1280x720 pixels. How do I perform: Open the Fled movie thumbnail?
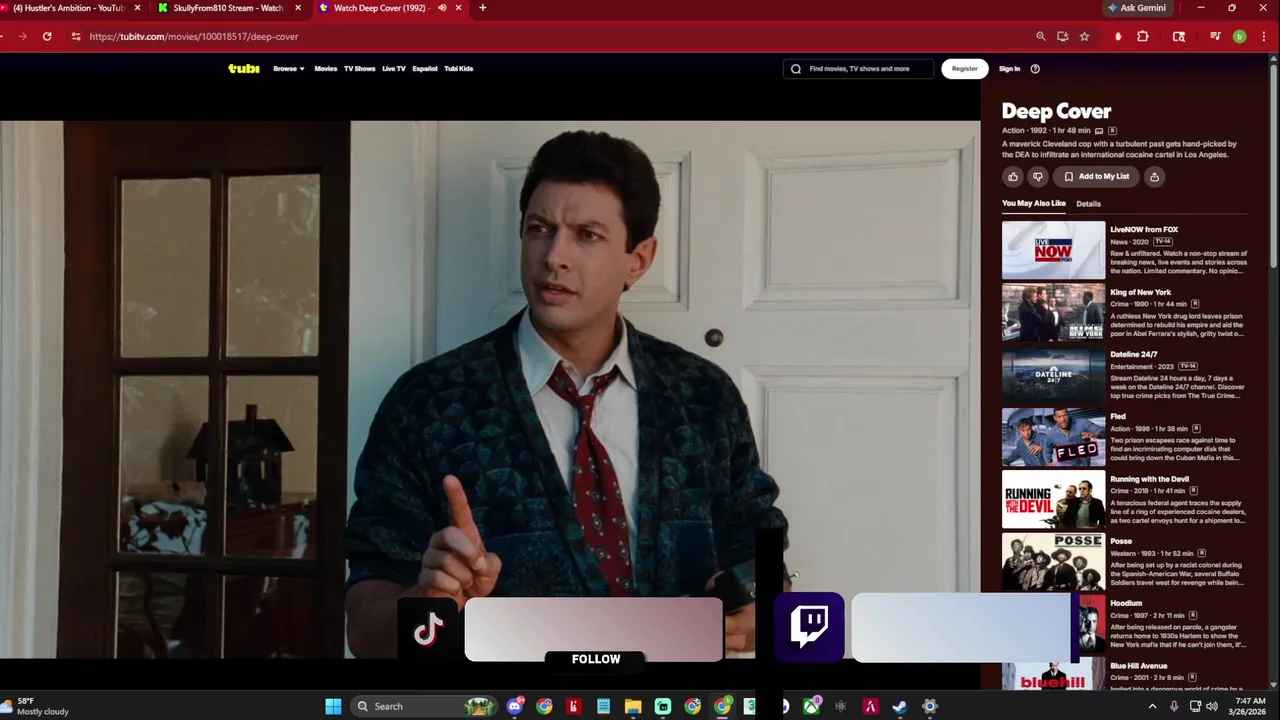tap(1053, 437)
